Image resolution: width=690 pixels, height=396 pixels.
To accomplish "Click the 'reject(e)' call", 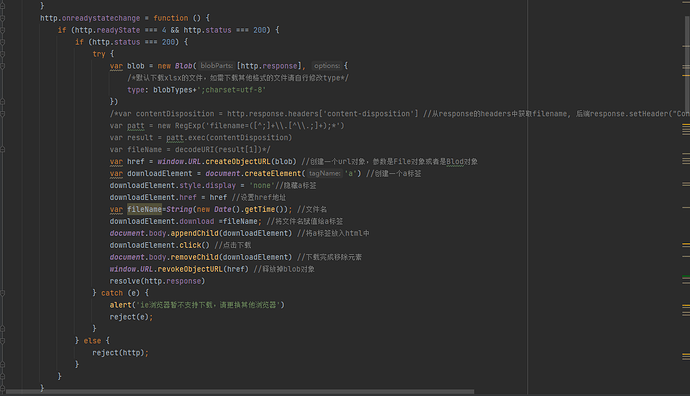I will tap(129, 317).
